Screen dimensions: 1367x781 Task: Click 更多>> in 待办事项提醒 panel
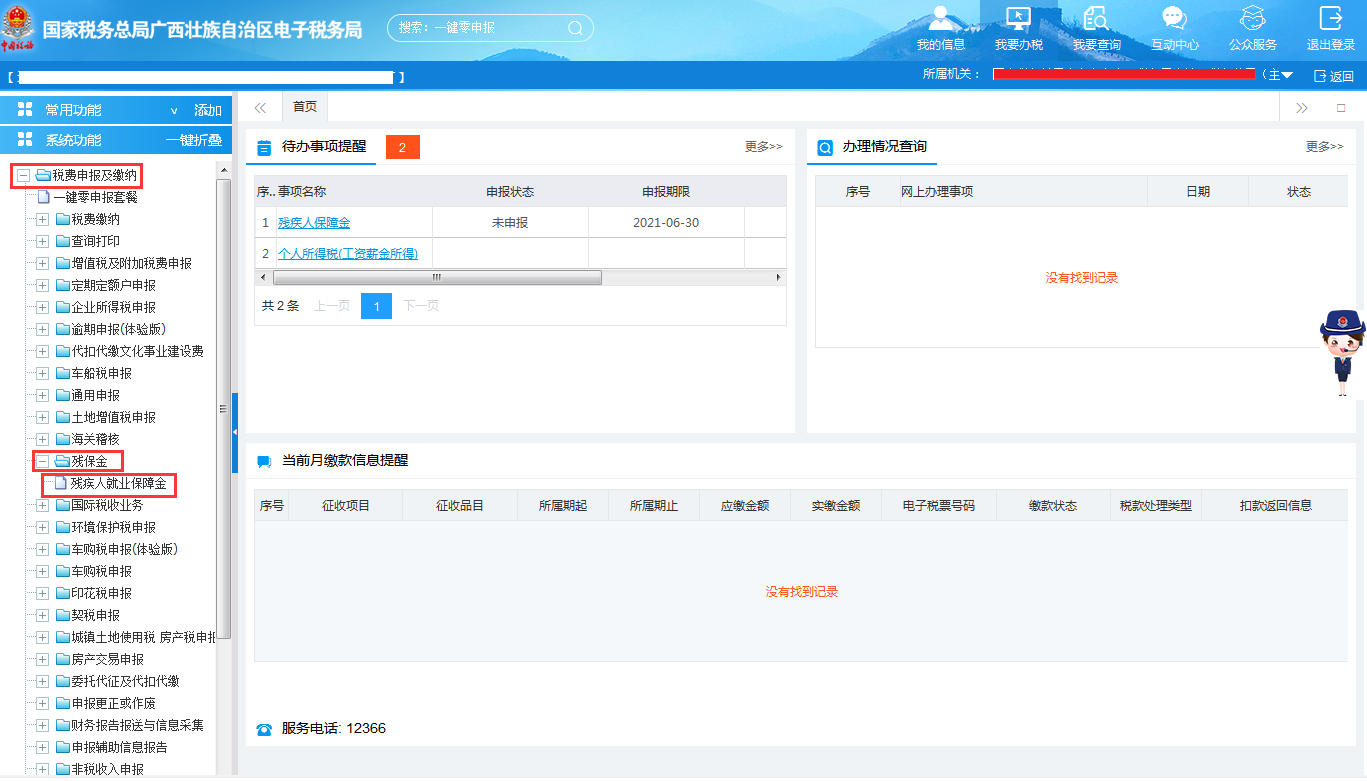coord(763,147)
